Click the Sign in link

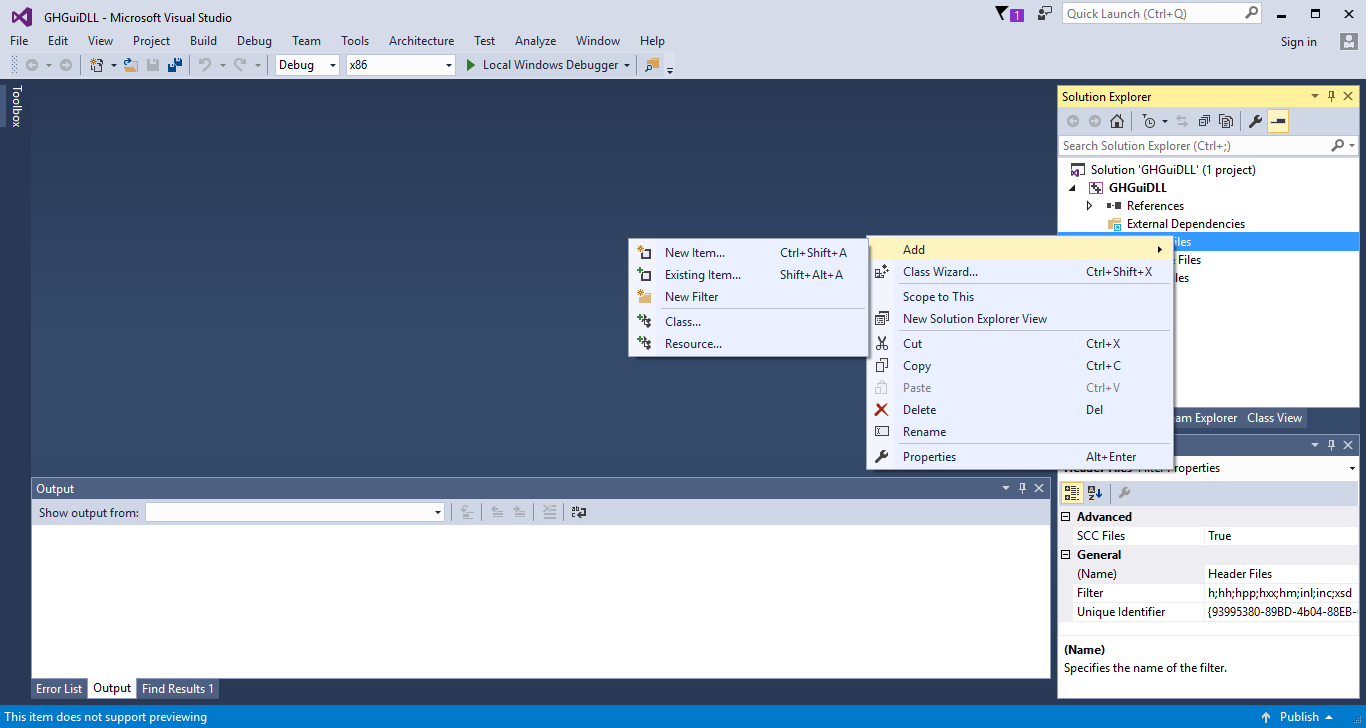coord(1298,42)
